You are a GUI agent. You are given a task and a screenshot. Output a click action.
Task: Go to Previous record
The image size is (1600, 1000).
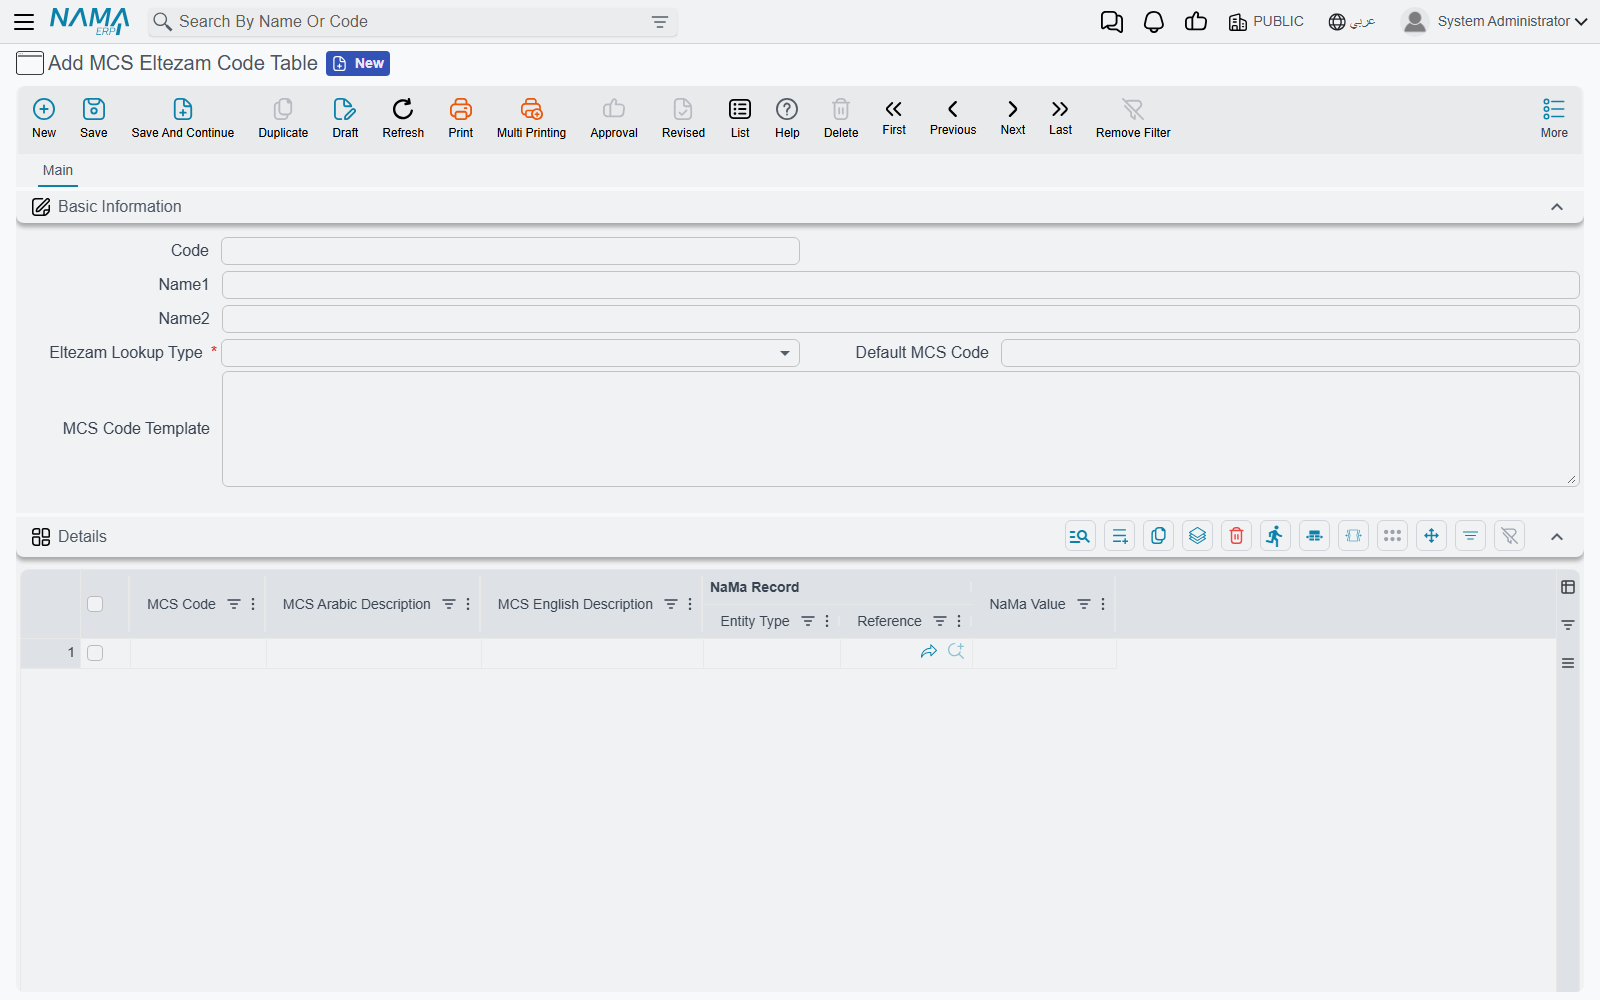953,118
